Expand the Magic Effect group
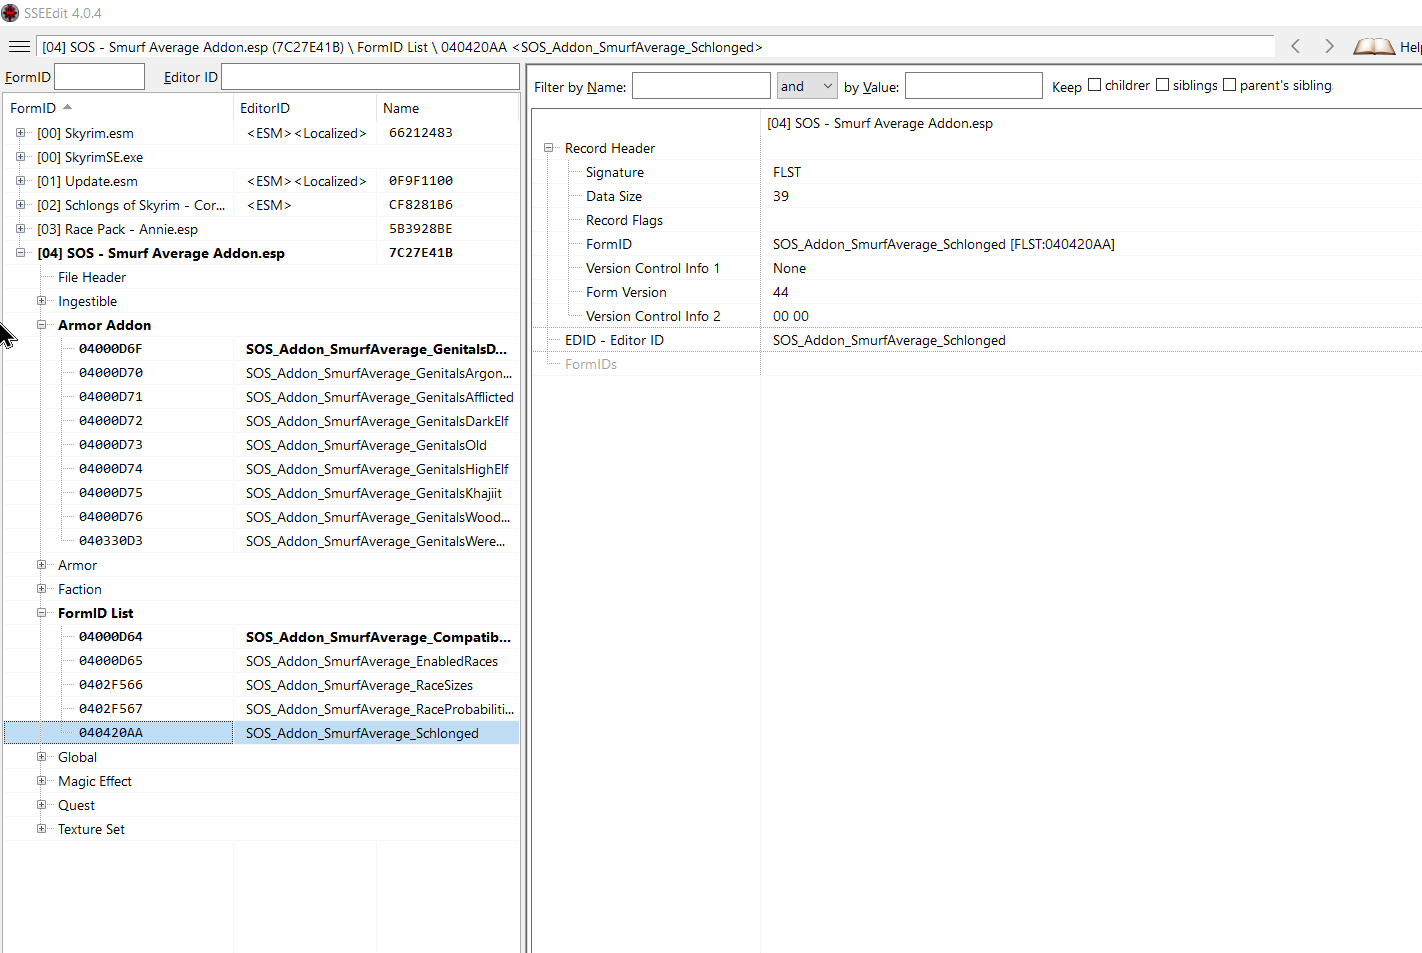 pos(41,780)
